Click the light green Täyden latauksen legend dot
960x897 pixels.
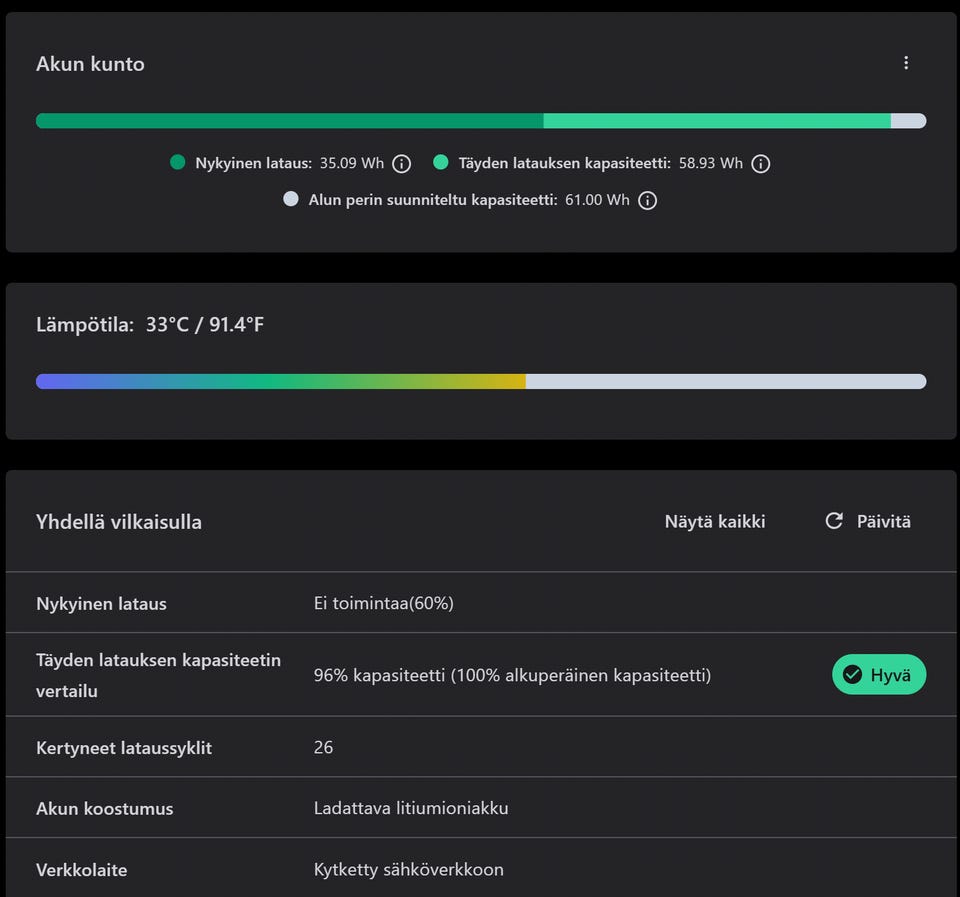(441, 162)
